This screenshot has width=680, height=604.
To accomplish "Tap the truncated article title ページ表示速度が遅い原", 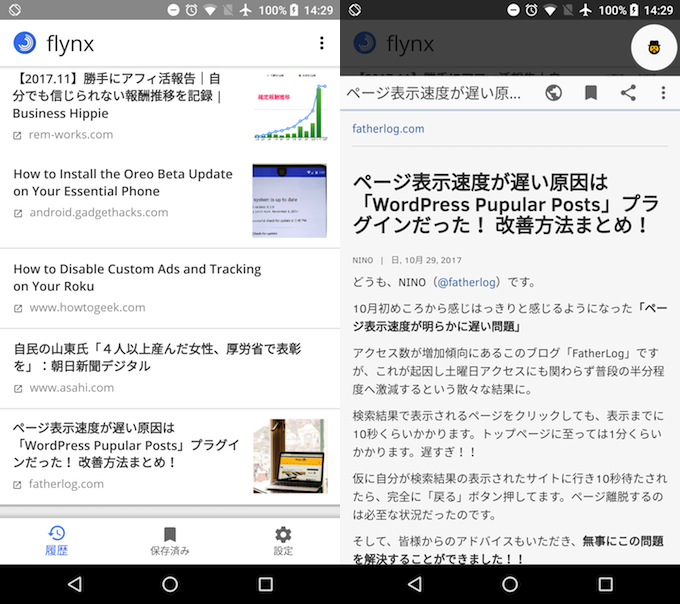I will (x=434, y=93).
